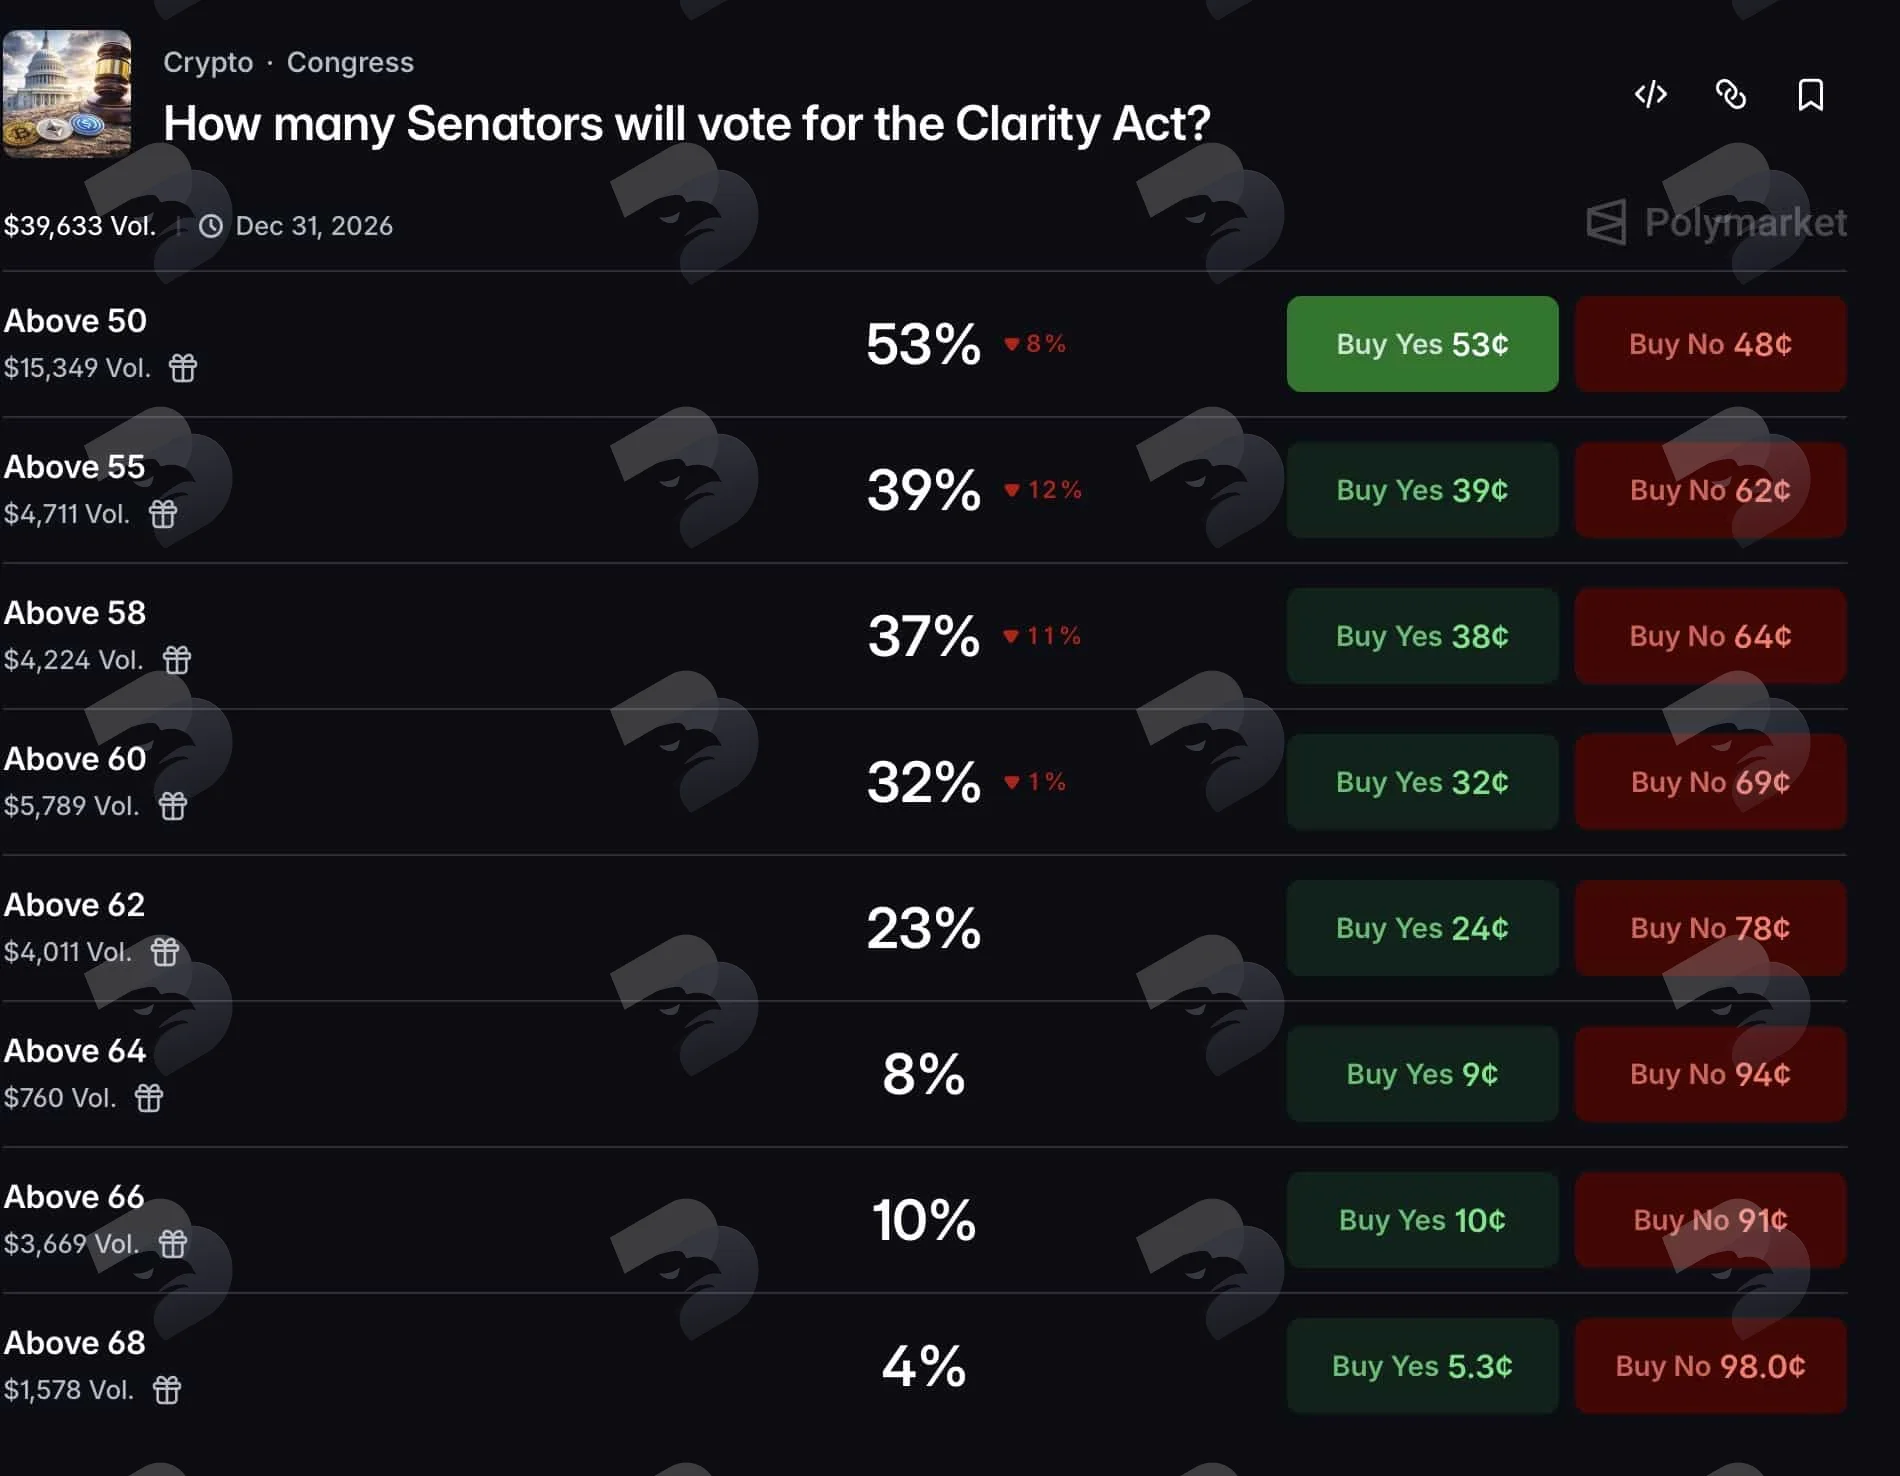
Task: Click the Capitol market thumbnail image
Action: point(67,94)
